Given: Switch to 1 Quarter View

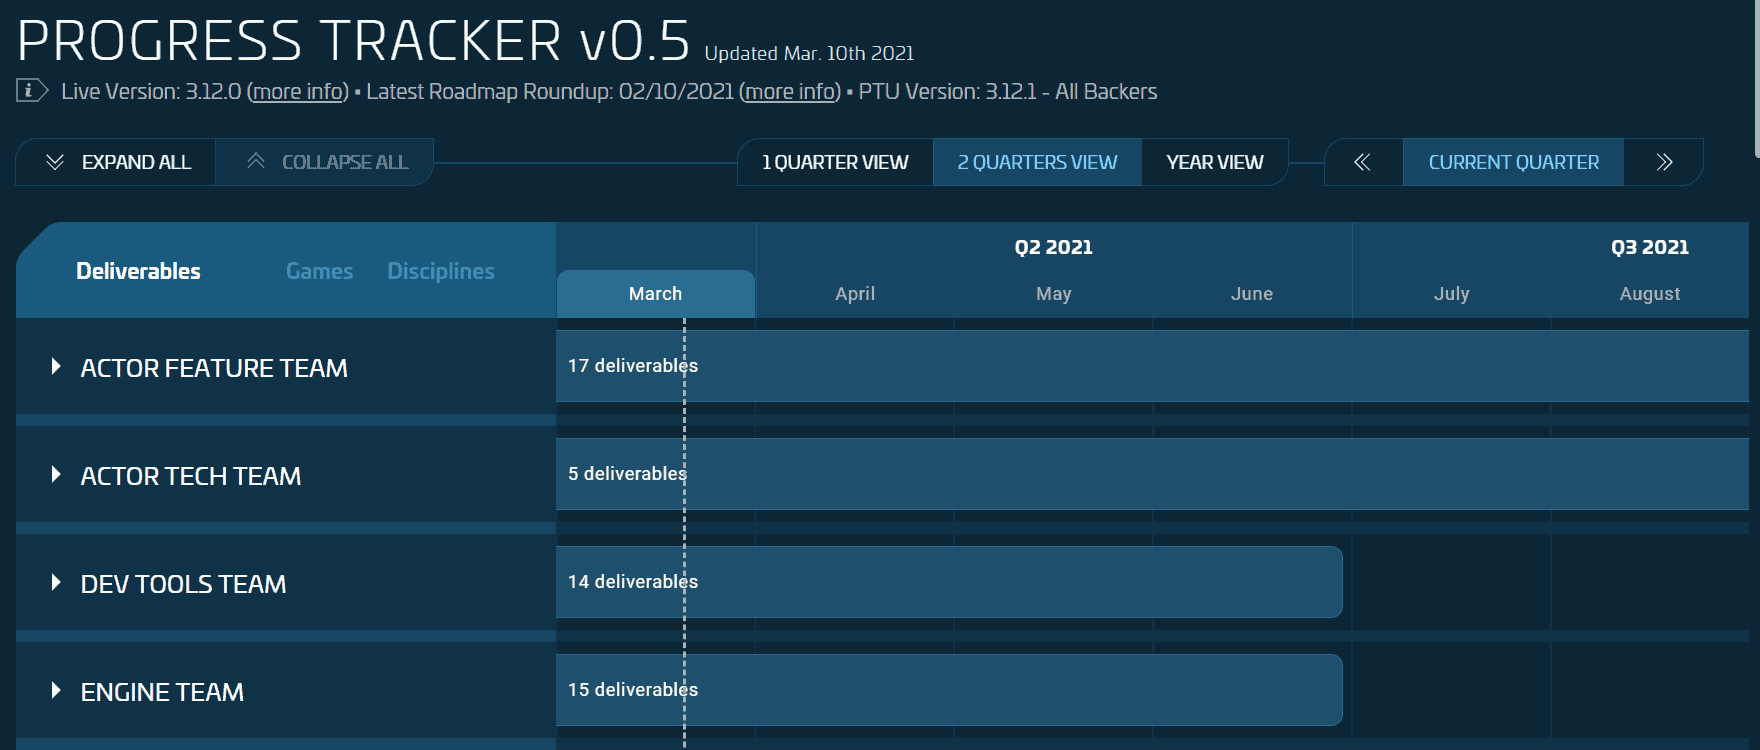Looking at the screenshot, I should pos(835,162).
